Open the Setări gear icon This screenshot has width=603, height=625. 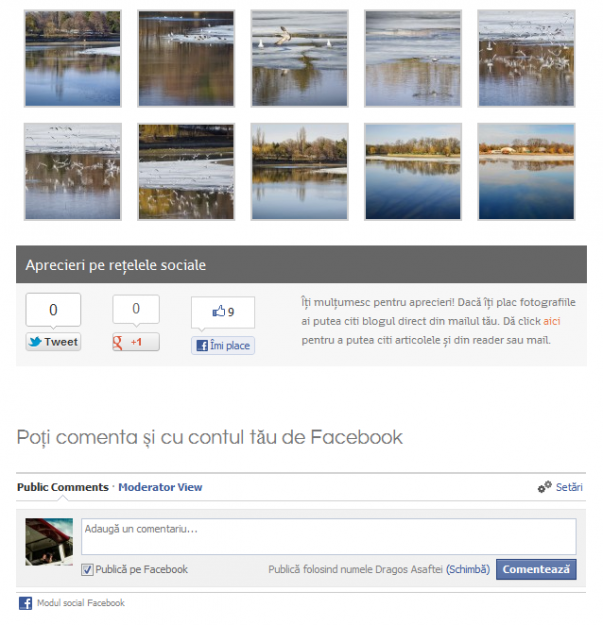pos(544,487)
